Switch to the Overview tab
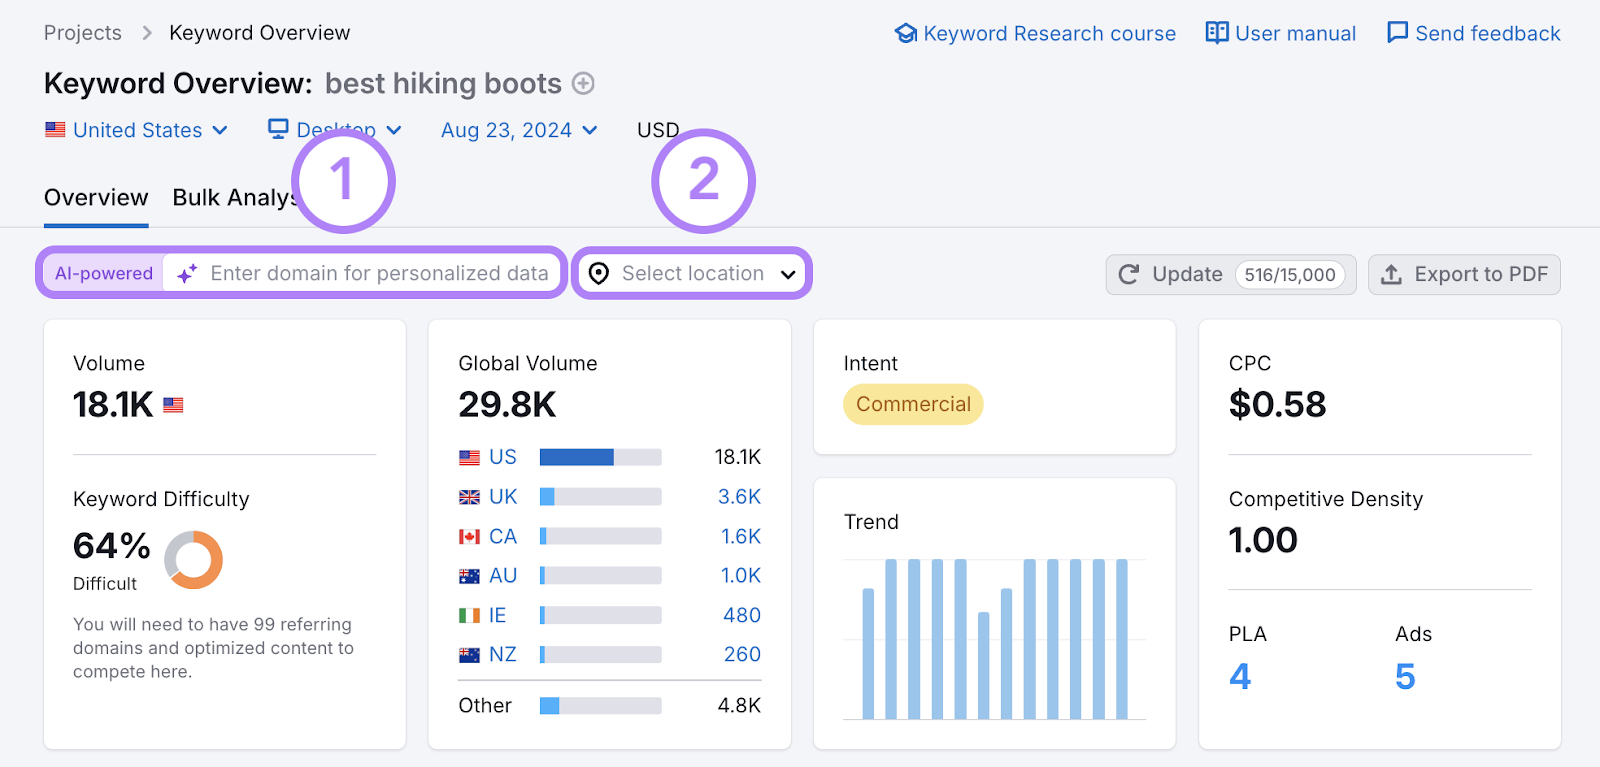1600x767 pixels. pos(96,198)
